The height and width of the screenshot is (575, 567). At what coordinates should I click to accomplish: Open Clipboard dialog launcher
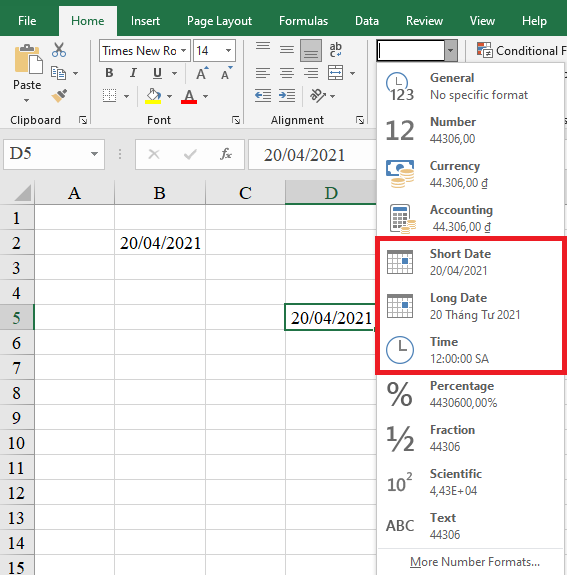pos(83,120)
